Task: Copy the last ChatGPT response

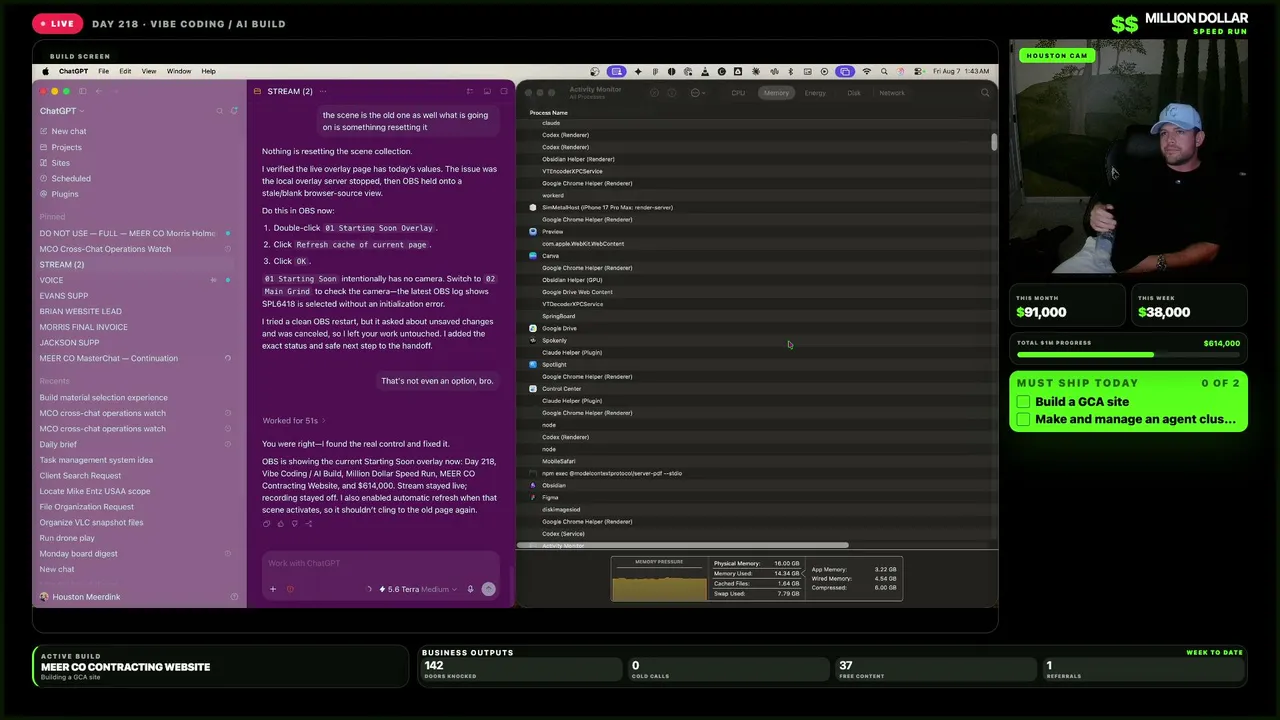Action: tap(266, 523)
